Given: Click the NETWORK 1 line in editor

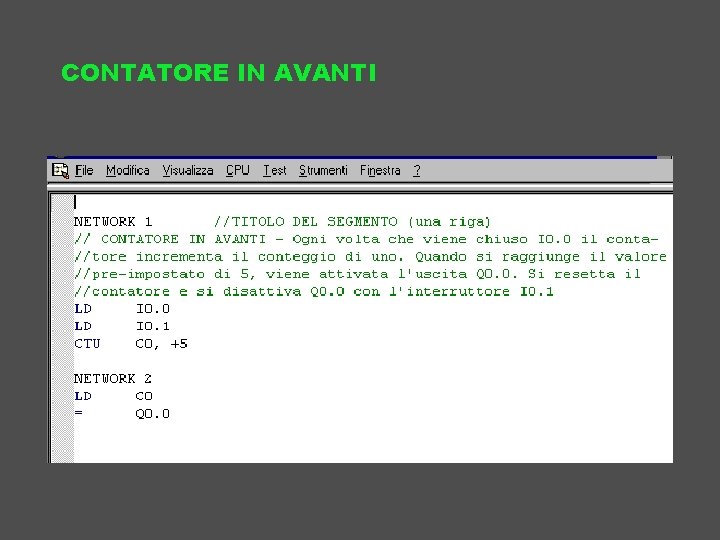Looking at the screenshot, I should pos(113,222).
